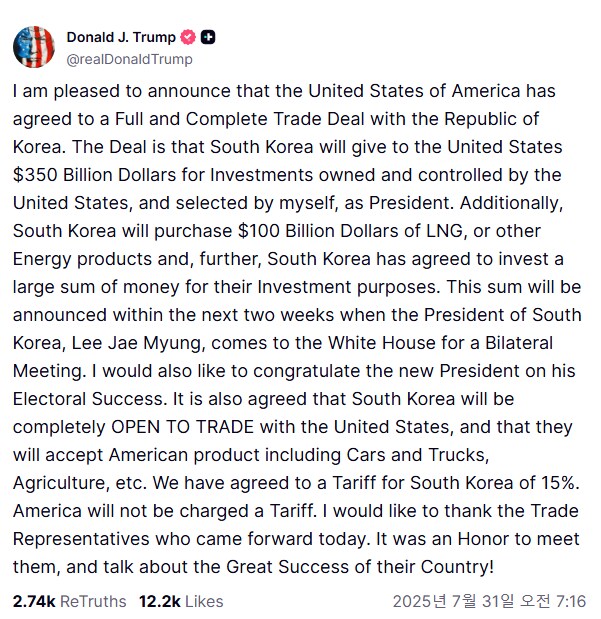This screenshot has width=601, height=619.
Task: Click the "Electoral Success" phrase
Action: pos(88,399)
